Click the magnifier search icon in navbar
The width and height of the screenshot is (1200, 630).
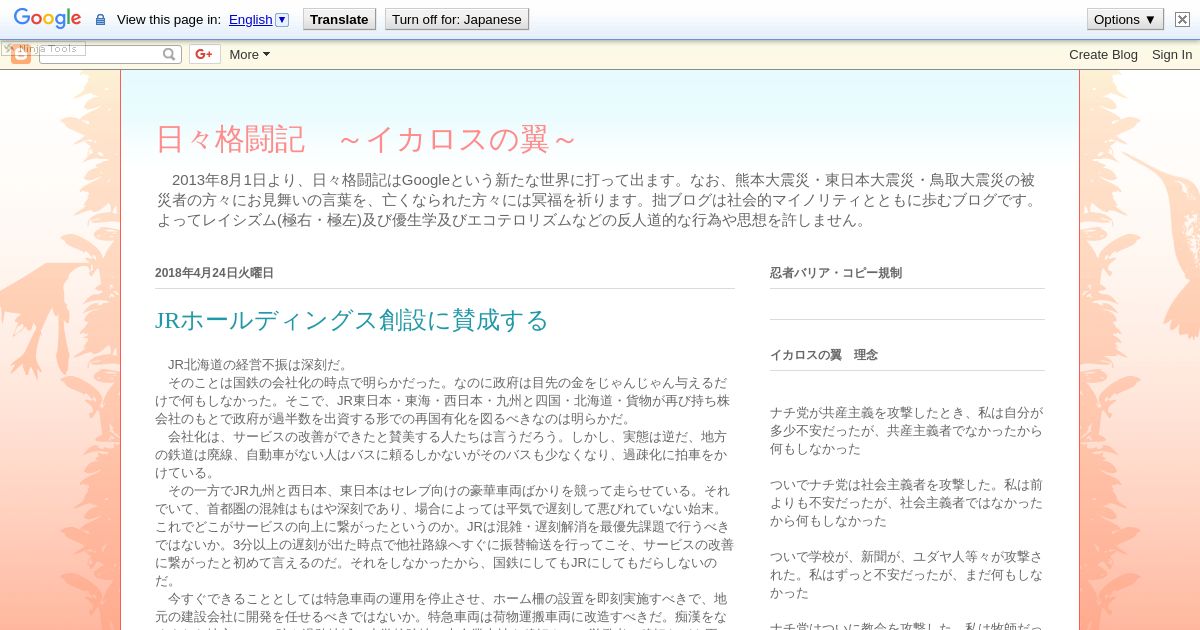170,54
